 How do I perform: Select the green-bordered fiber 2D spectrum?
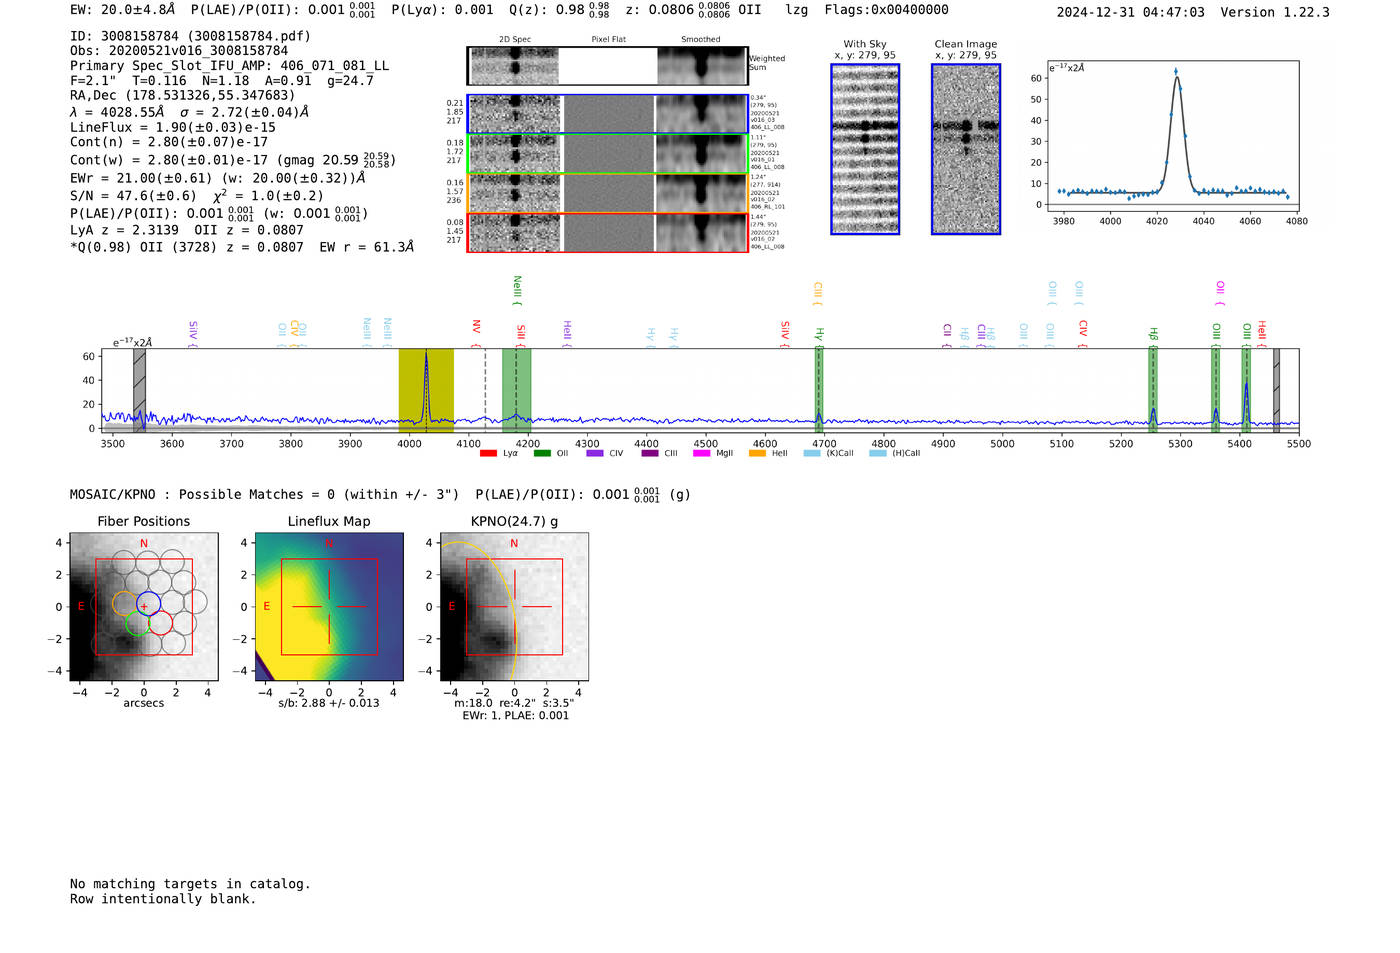(x=607, y=154)
